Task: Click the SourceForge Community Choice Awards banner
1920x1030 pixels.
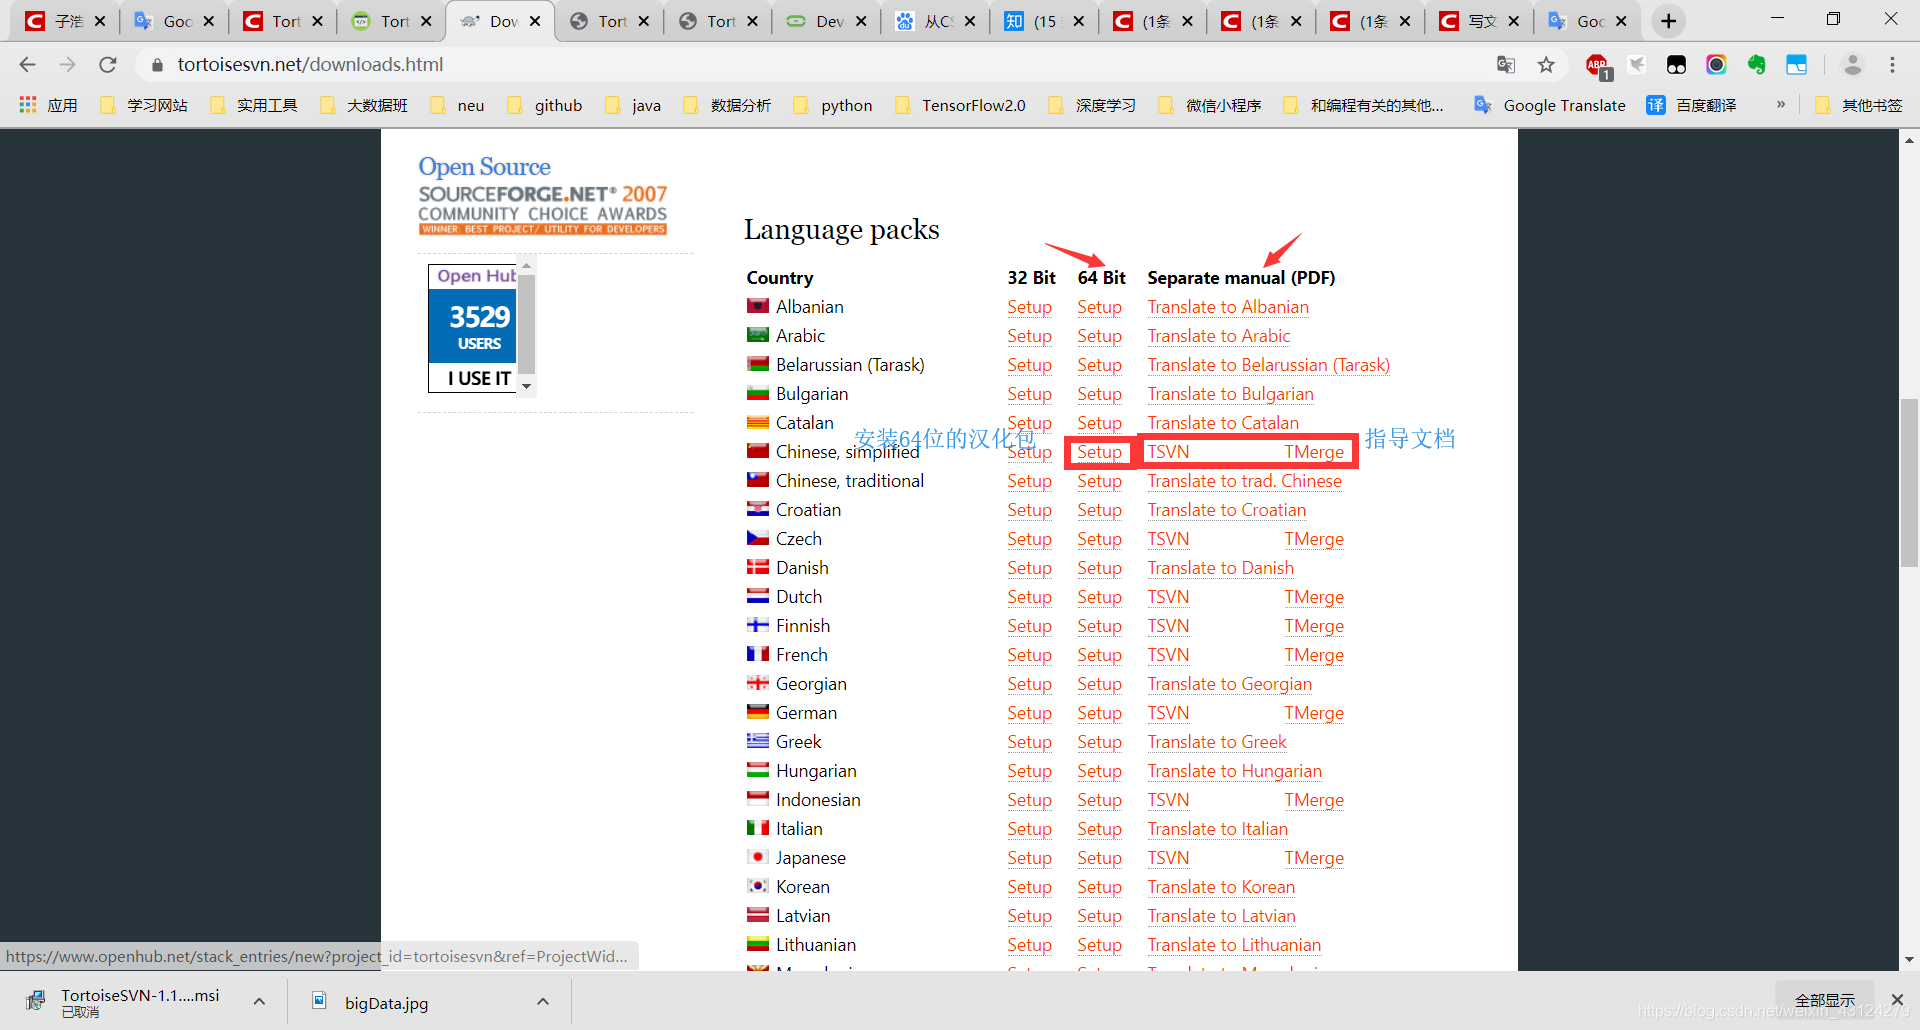Action: tap(542, 210)
